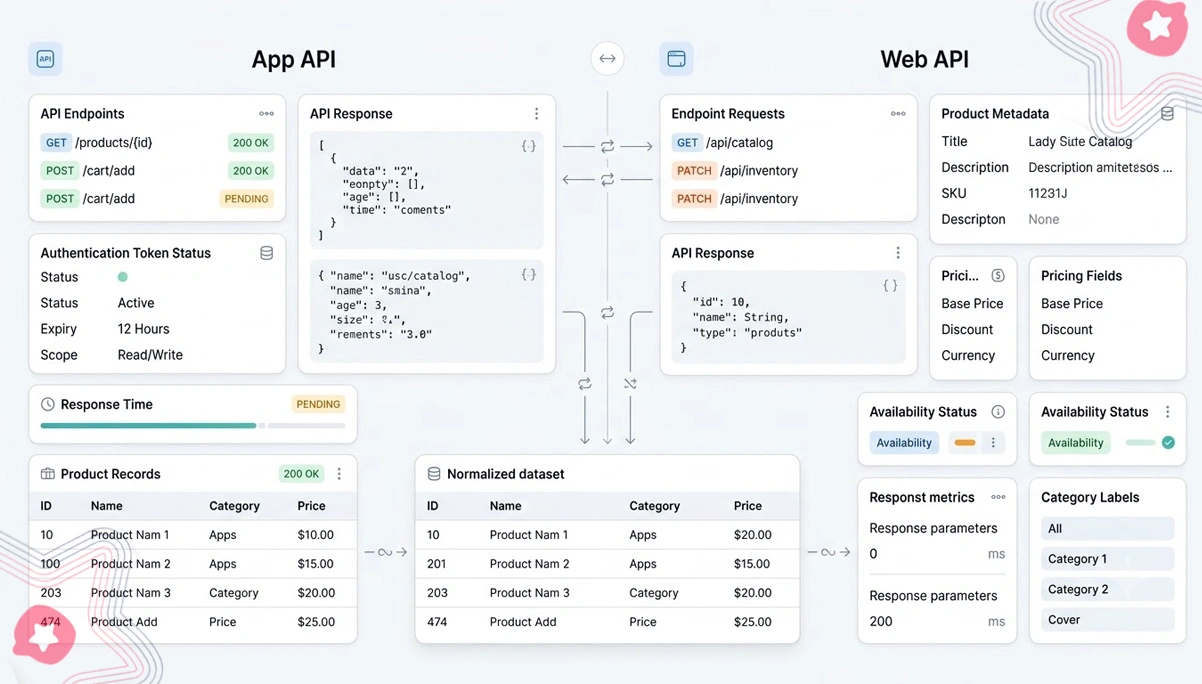Click braces icon on usc/catalog JSON block
The image size is (1202, 684).
(528, 274)
